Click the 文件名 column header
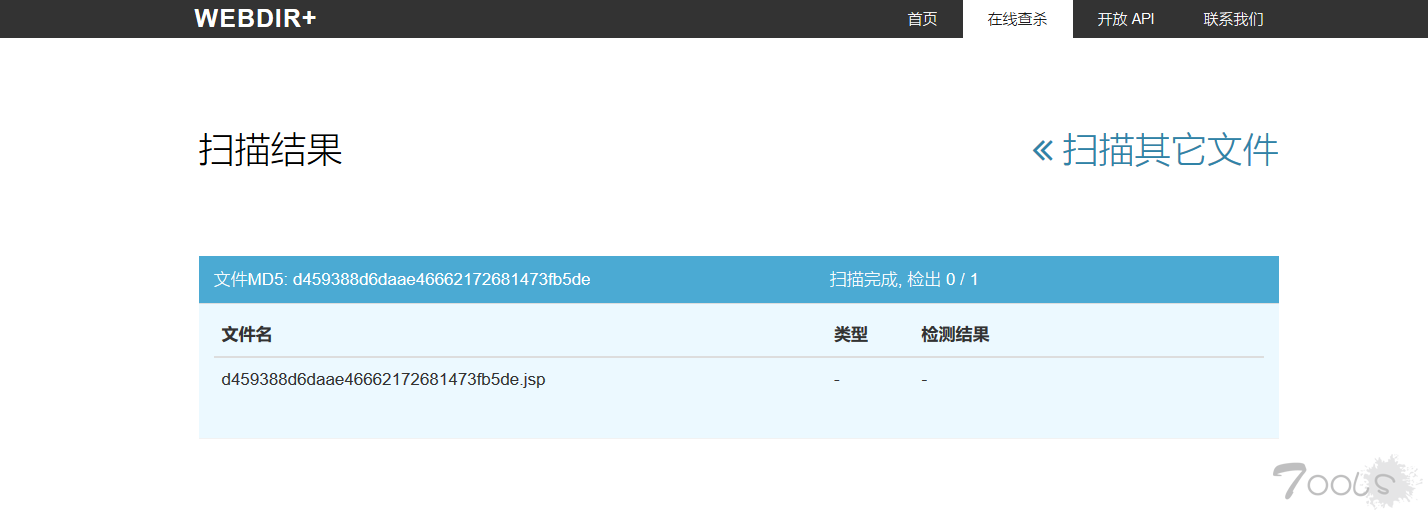 [x=247, y=335]
